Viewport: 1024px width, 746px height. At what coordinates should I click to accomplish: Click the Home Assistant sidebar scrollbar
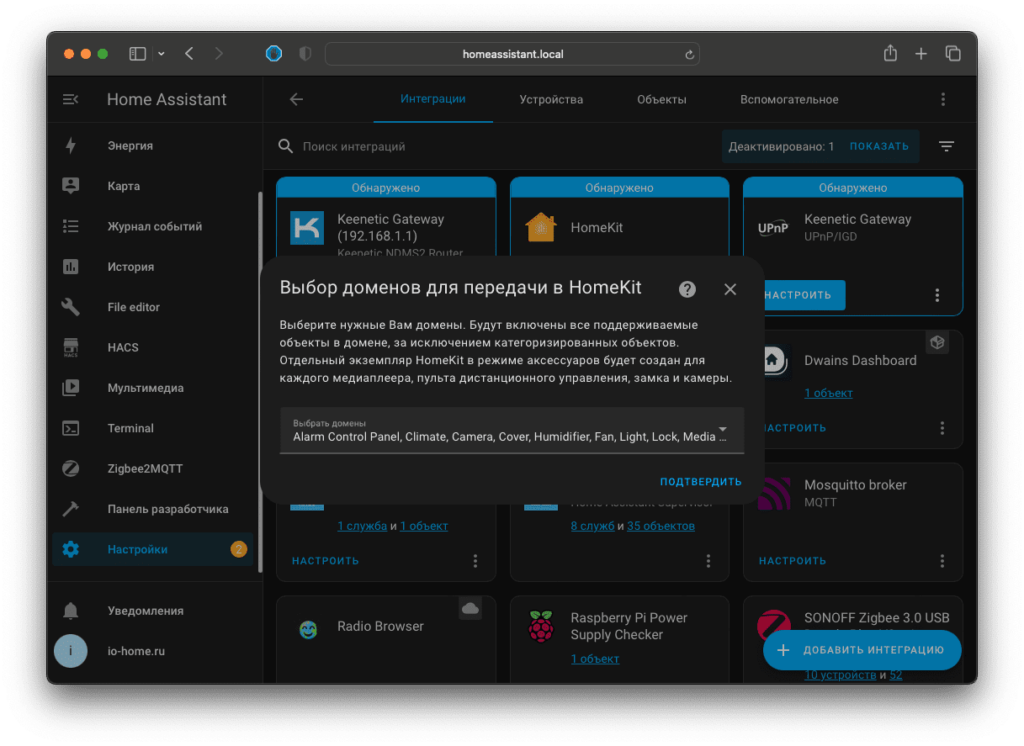pos(260,382)
